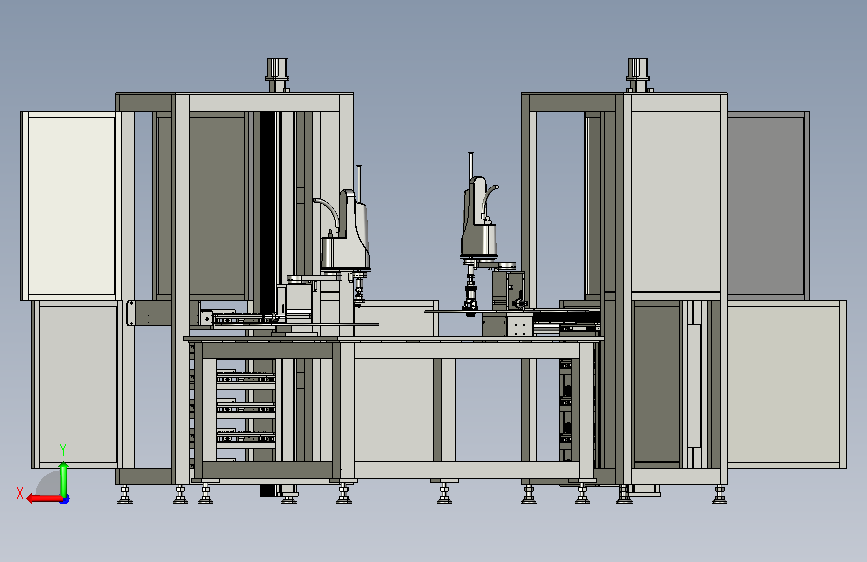867x562 pixels.
Task: Click the green Y axis arrow of the triad
Action: (x=64, y=479)
